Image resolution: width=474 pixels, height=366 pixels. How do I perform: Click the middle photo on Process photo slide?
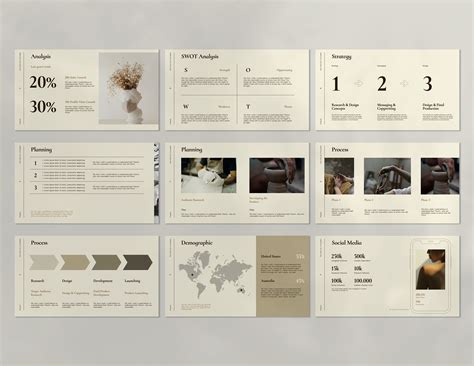click(387, 176)
